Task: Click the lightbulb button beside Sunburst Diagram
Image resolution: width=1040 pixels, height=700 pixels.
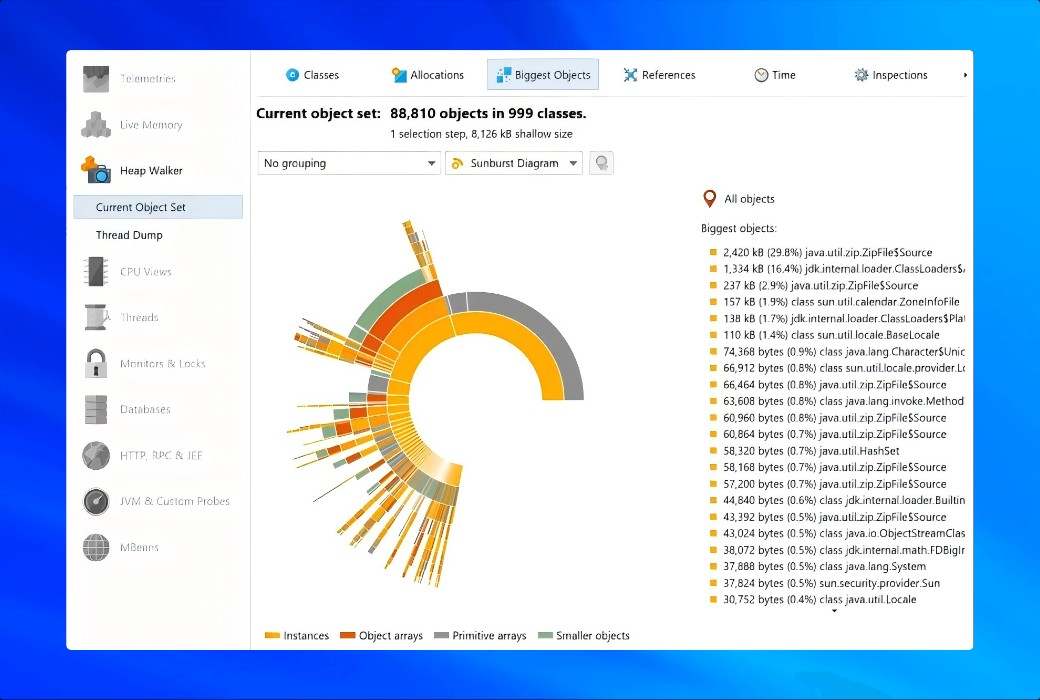Action: (x=602, y=163)
